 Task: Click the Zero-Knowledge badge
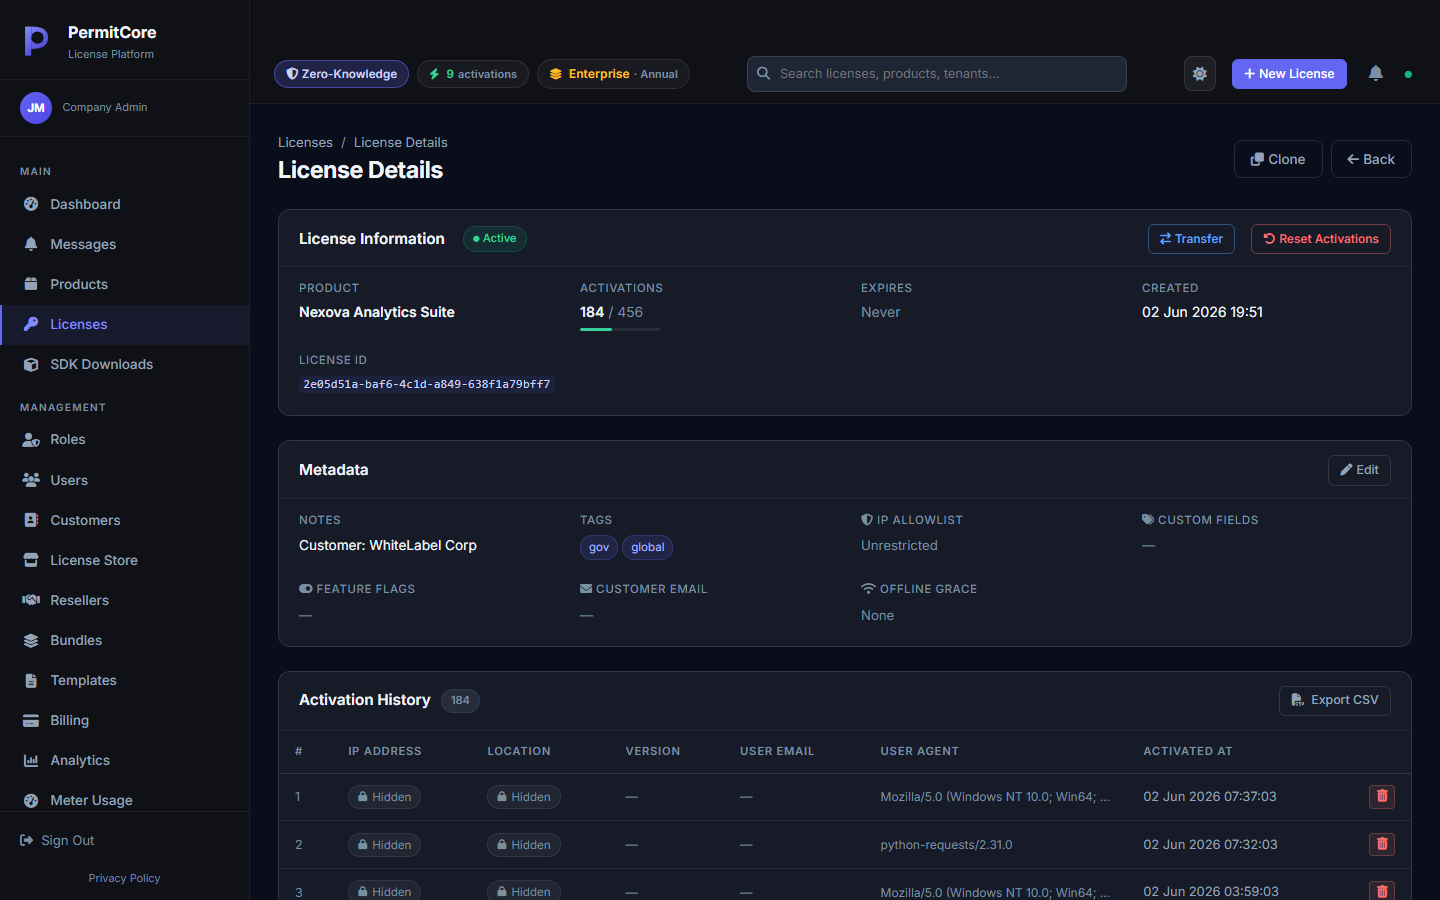341,74
